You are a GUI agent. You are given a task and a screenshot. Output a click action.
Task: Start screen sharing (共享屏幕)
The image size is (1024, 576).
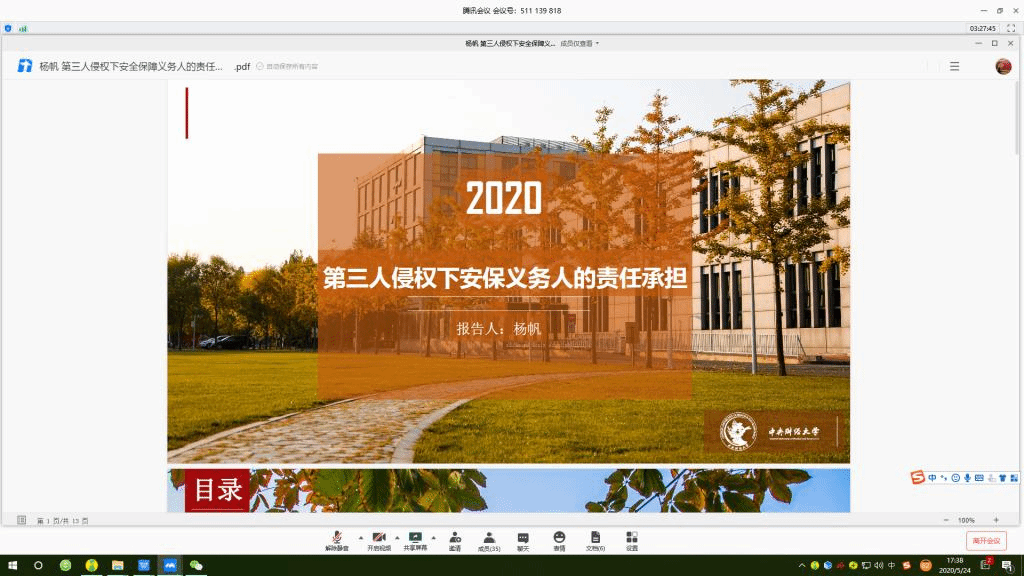[415, 540]
